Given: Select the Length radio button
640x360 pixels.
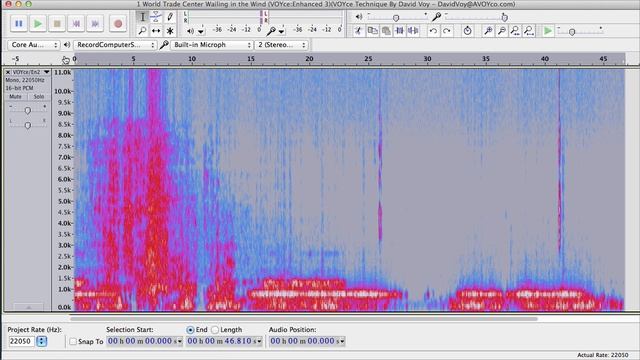Looking at the screenshot, I should (215, 330).
